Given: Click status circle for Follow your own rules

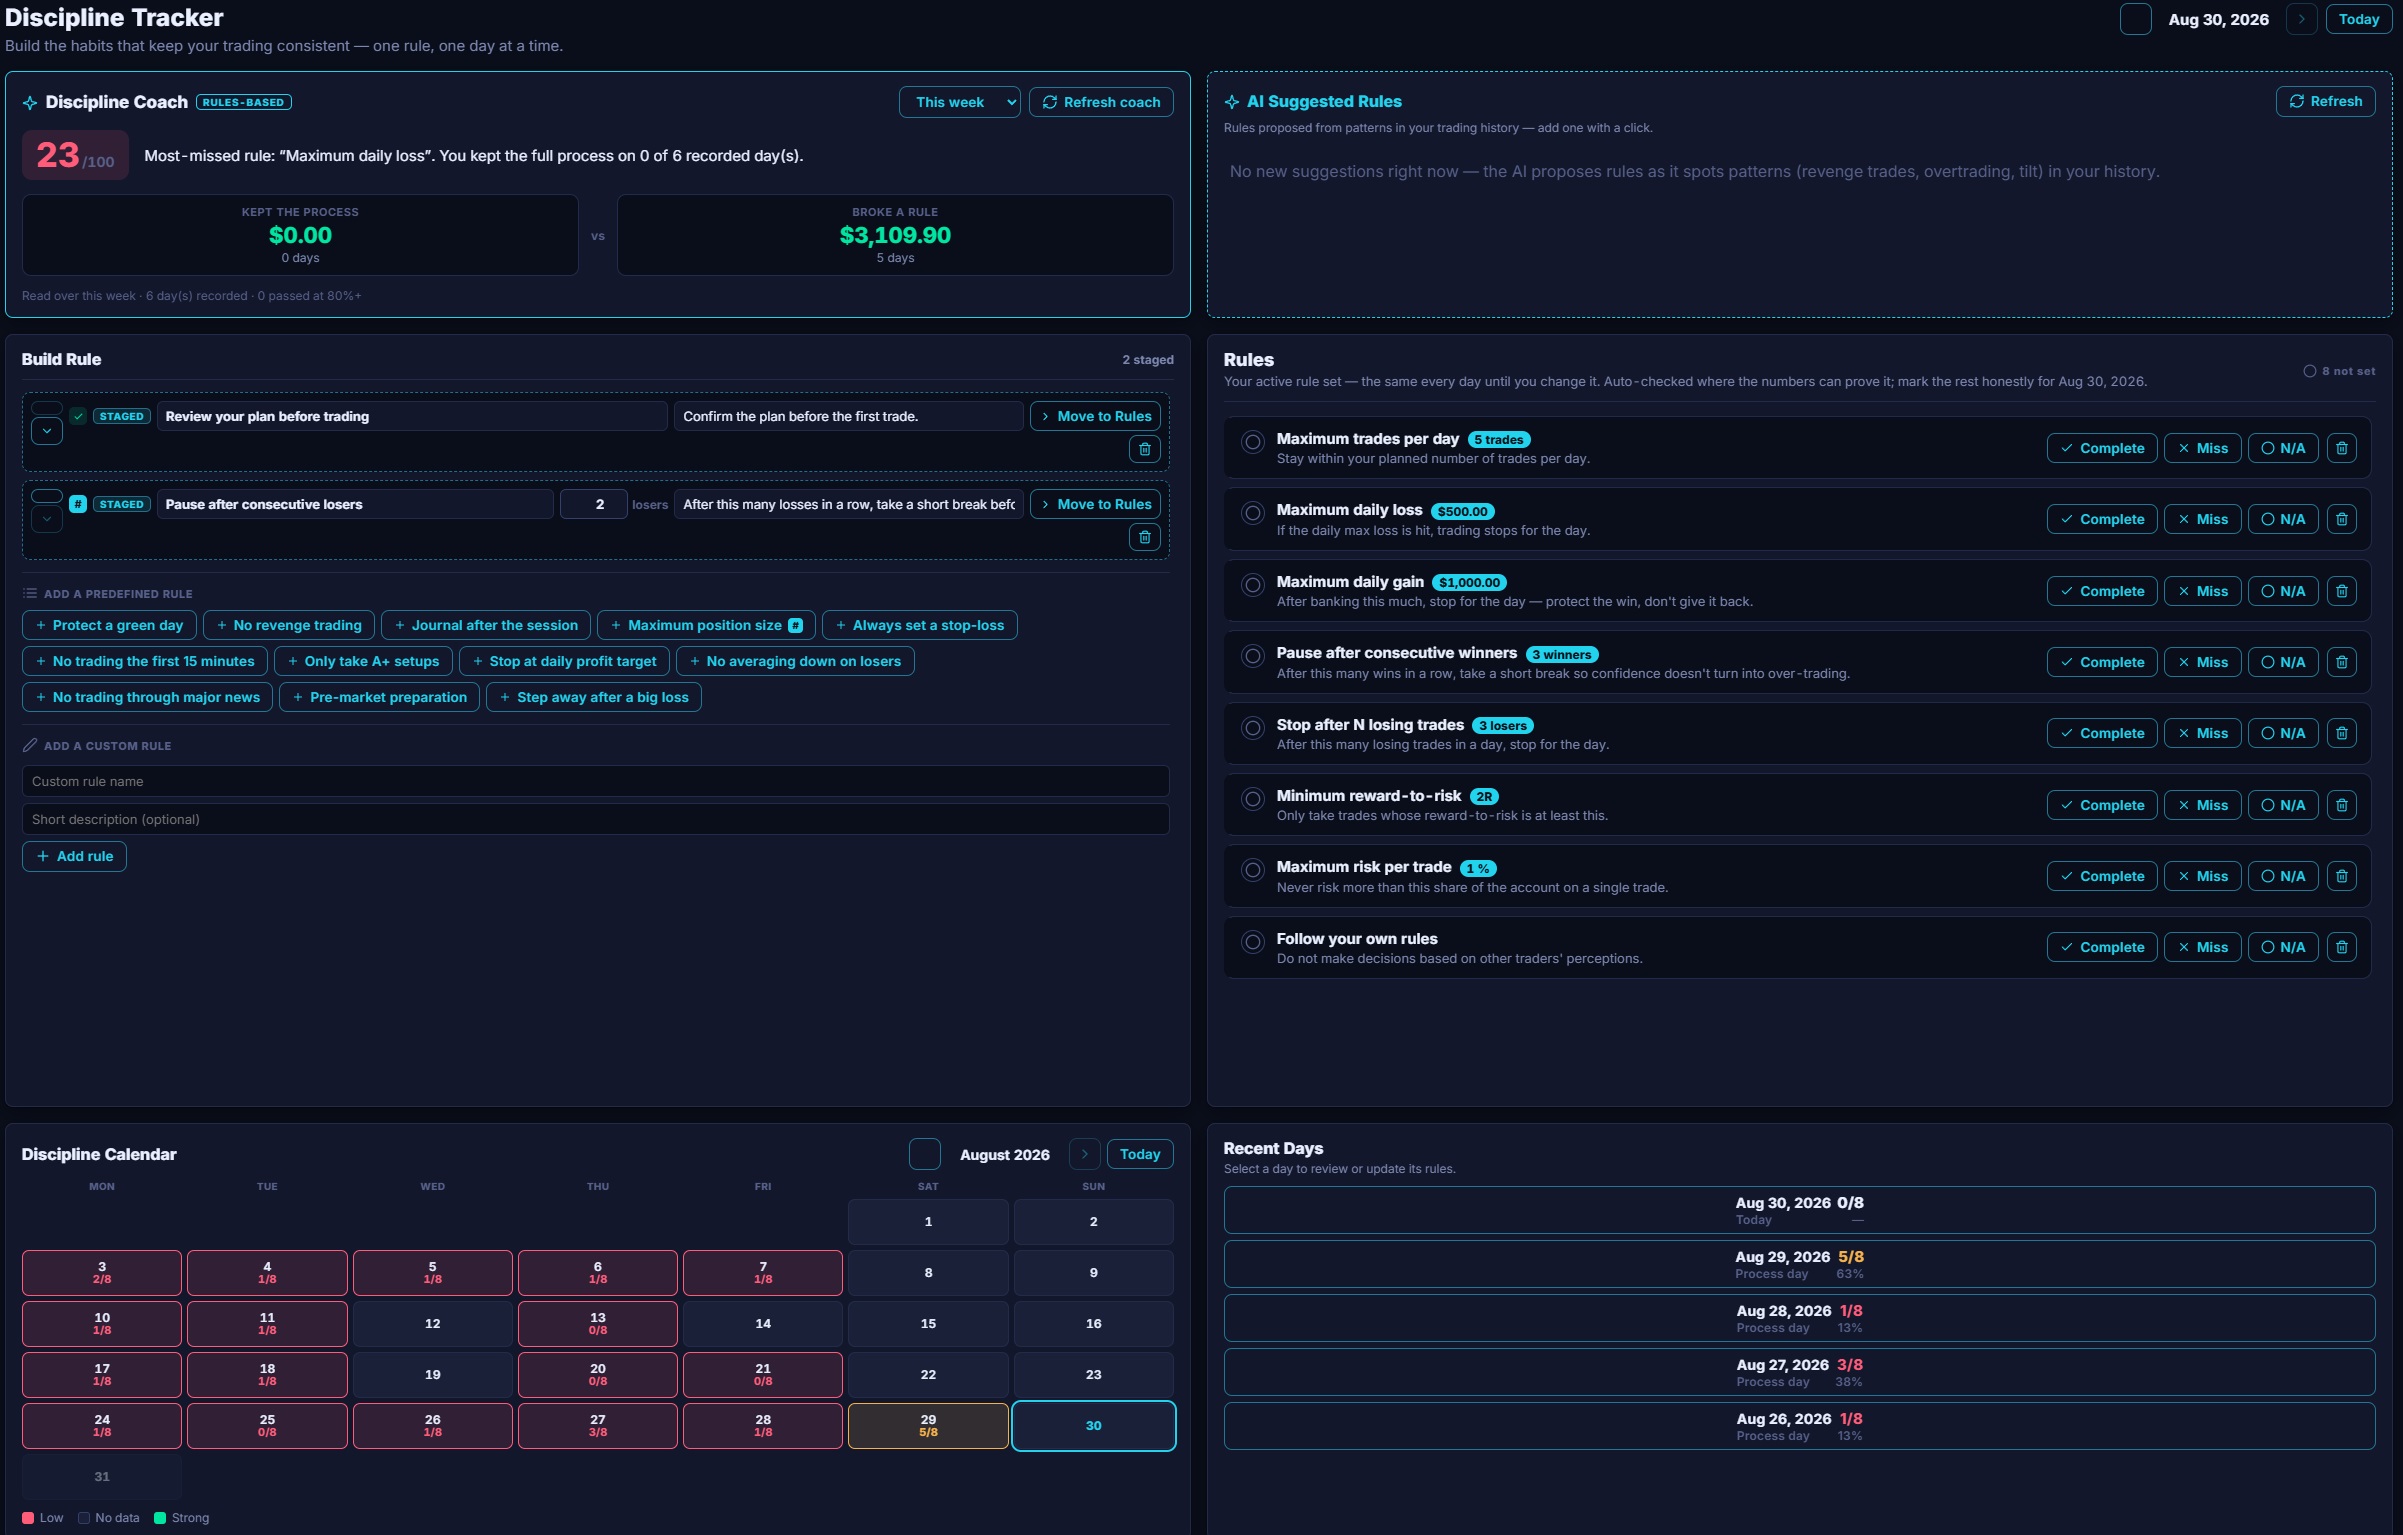Looking at the screenshot, I should [1252, 941].
